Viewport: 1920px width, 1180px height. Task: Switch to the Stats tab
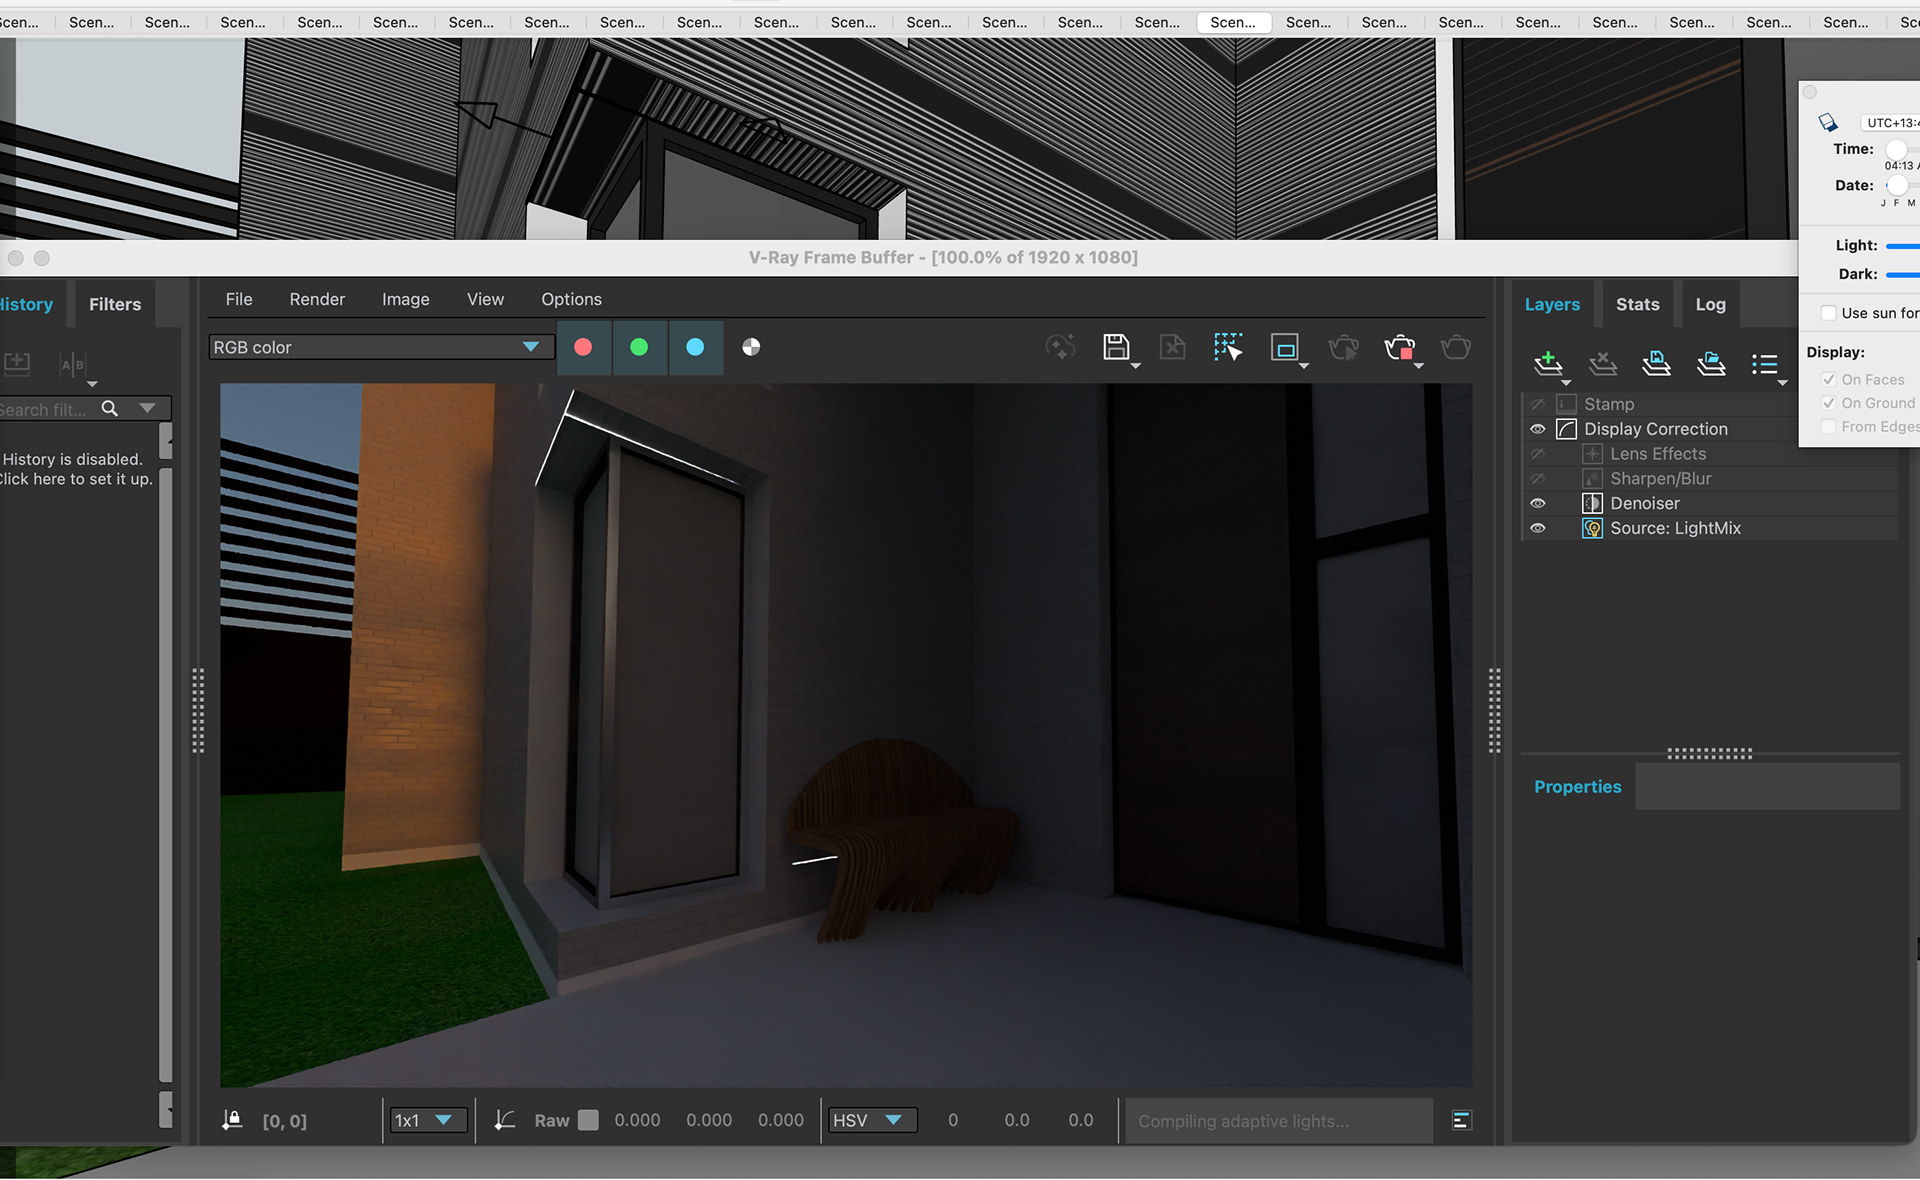pyautogui.click(x=1637, y=304)
